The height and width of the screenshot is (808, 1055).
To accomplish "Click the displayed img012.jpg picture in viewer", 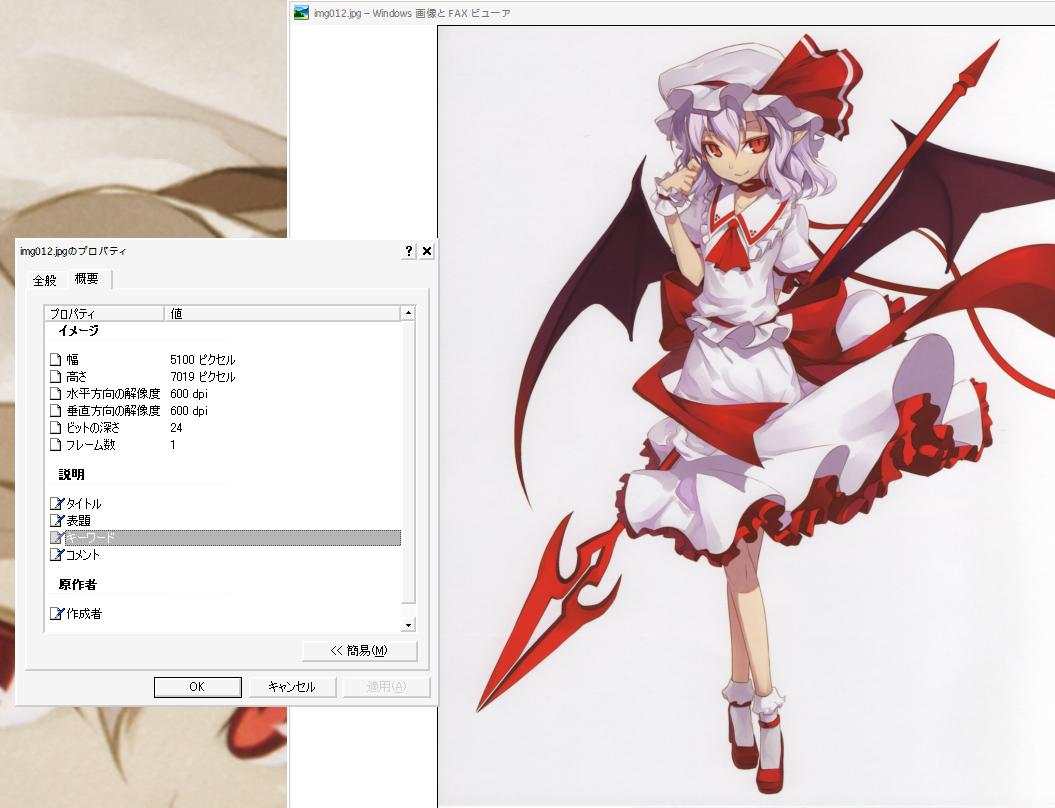I will (x=746, y=416).
